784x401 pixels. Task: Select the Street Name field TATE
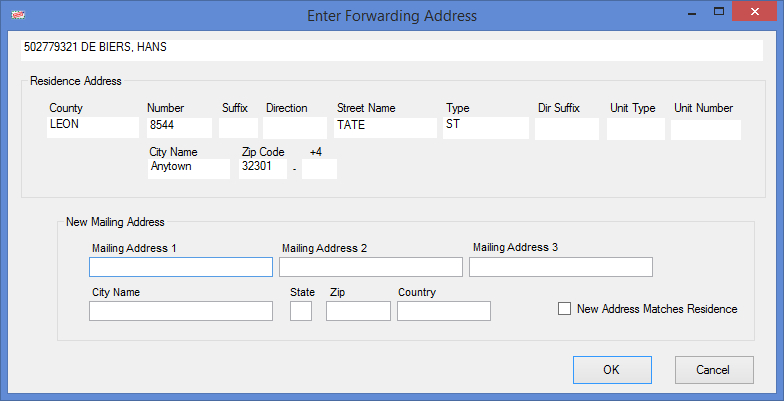point(386,128)
